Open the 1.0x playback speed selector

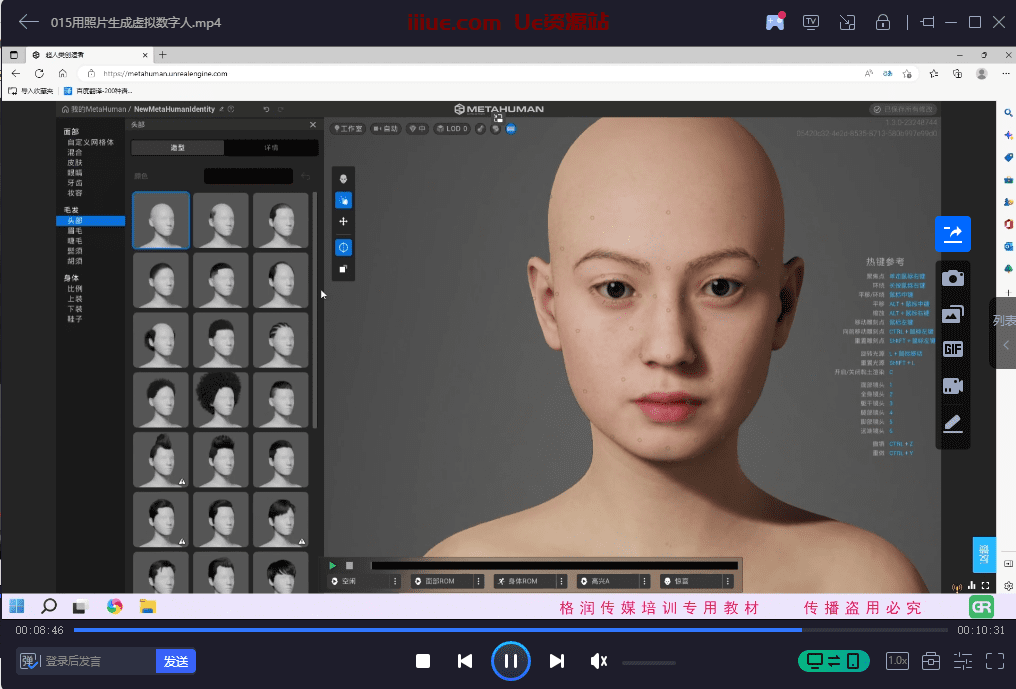897,661
